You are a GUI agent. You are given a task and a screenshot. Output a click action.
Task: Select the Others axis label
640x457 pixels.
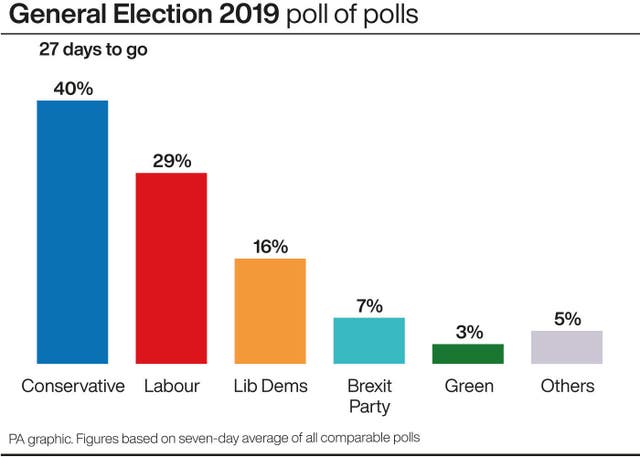pos(568,386)
